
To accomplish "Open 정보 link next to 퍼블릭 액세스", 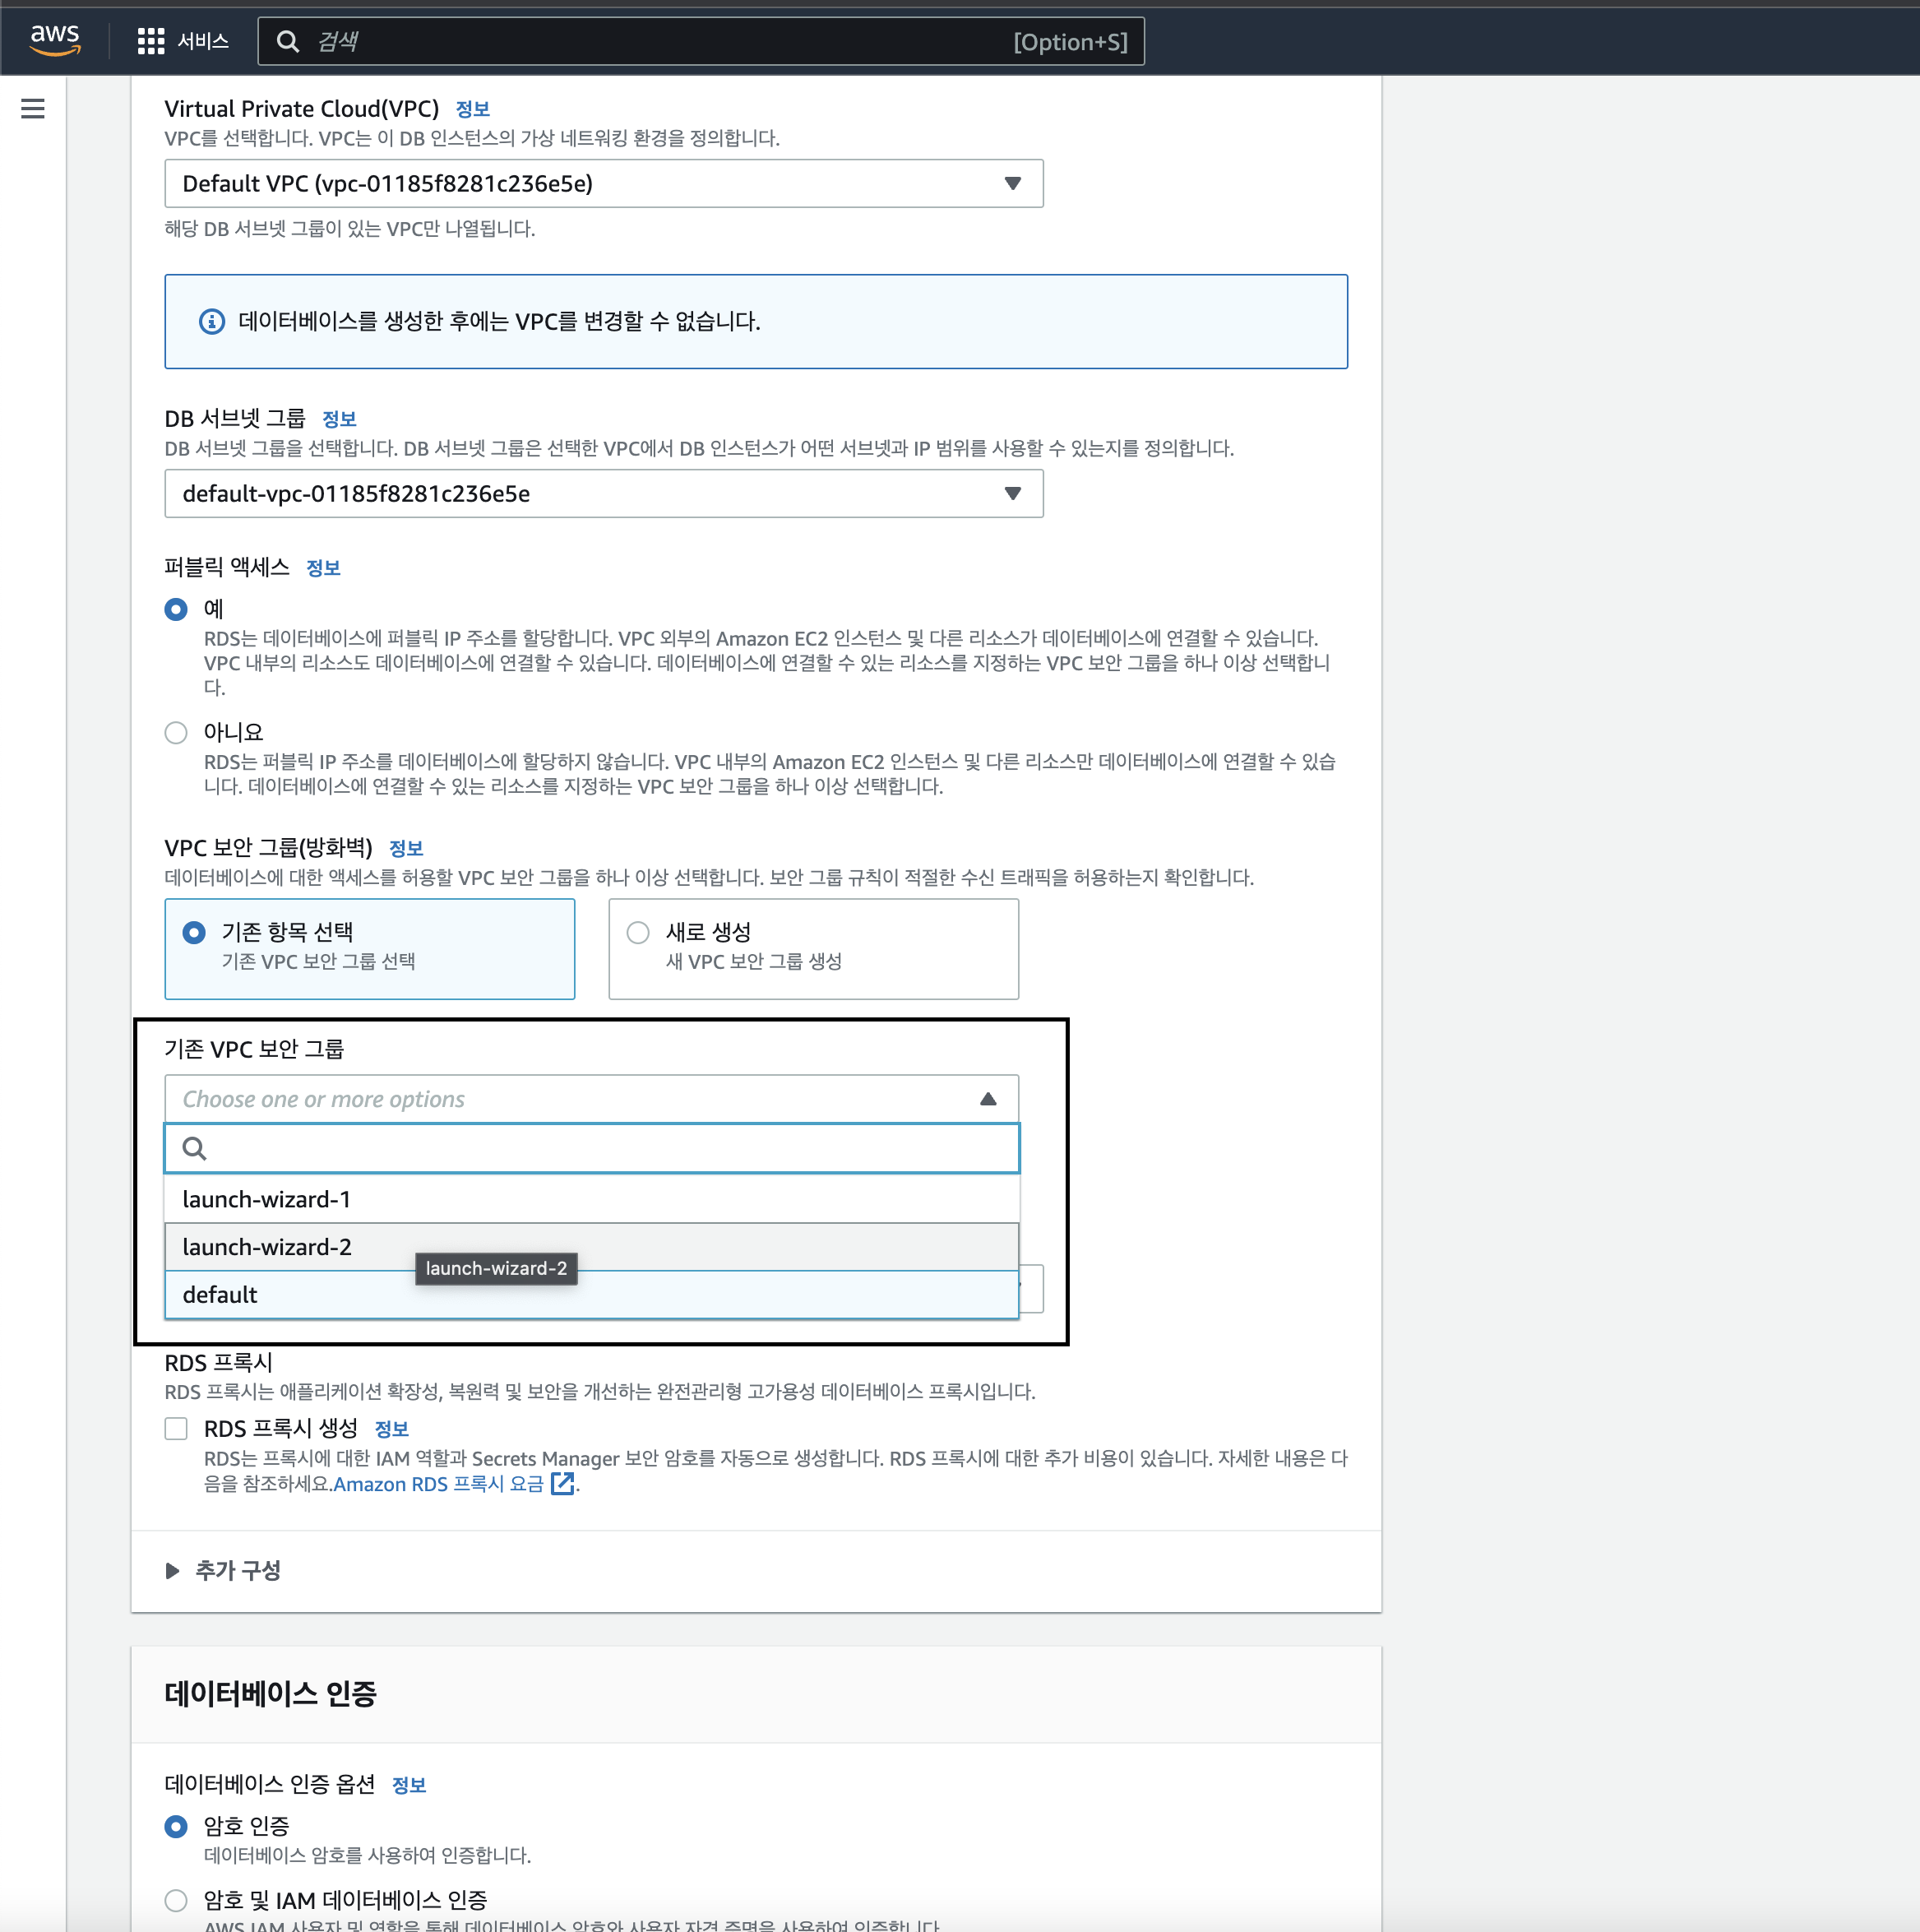I will point(323,568).
